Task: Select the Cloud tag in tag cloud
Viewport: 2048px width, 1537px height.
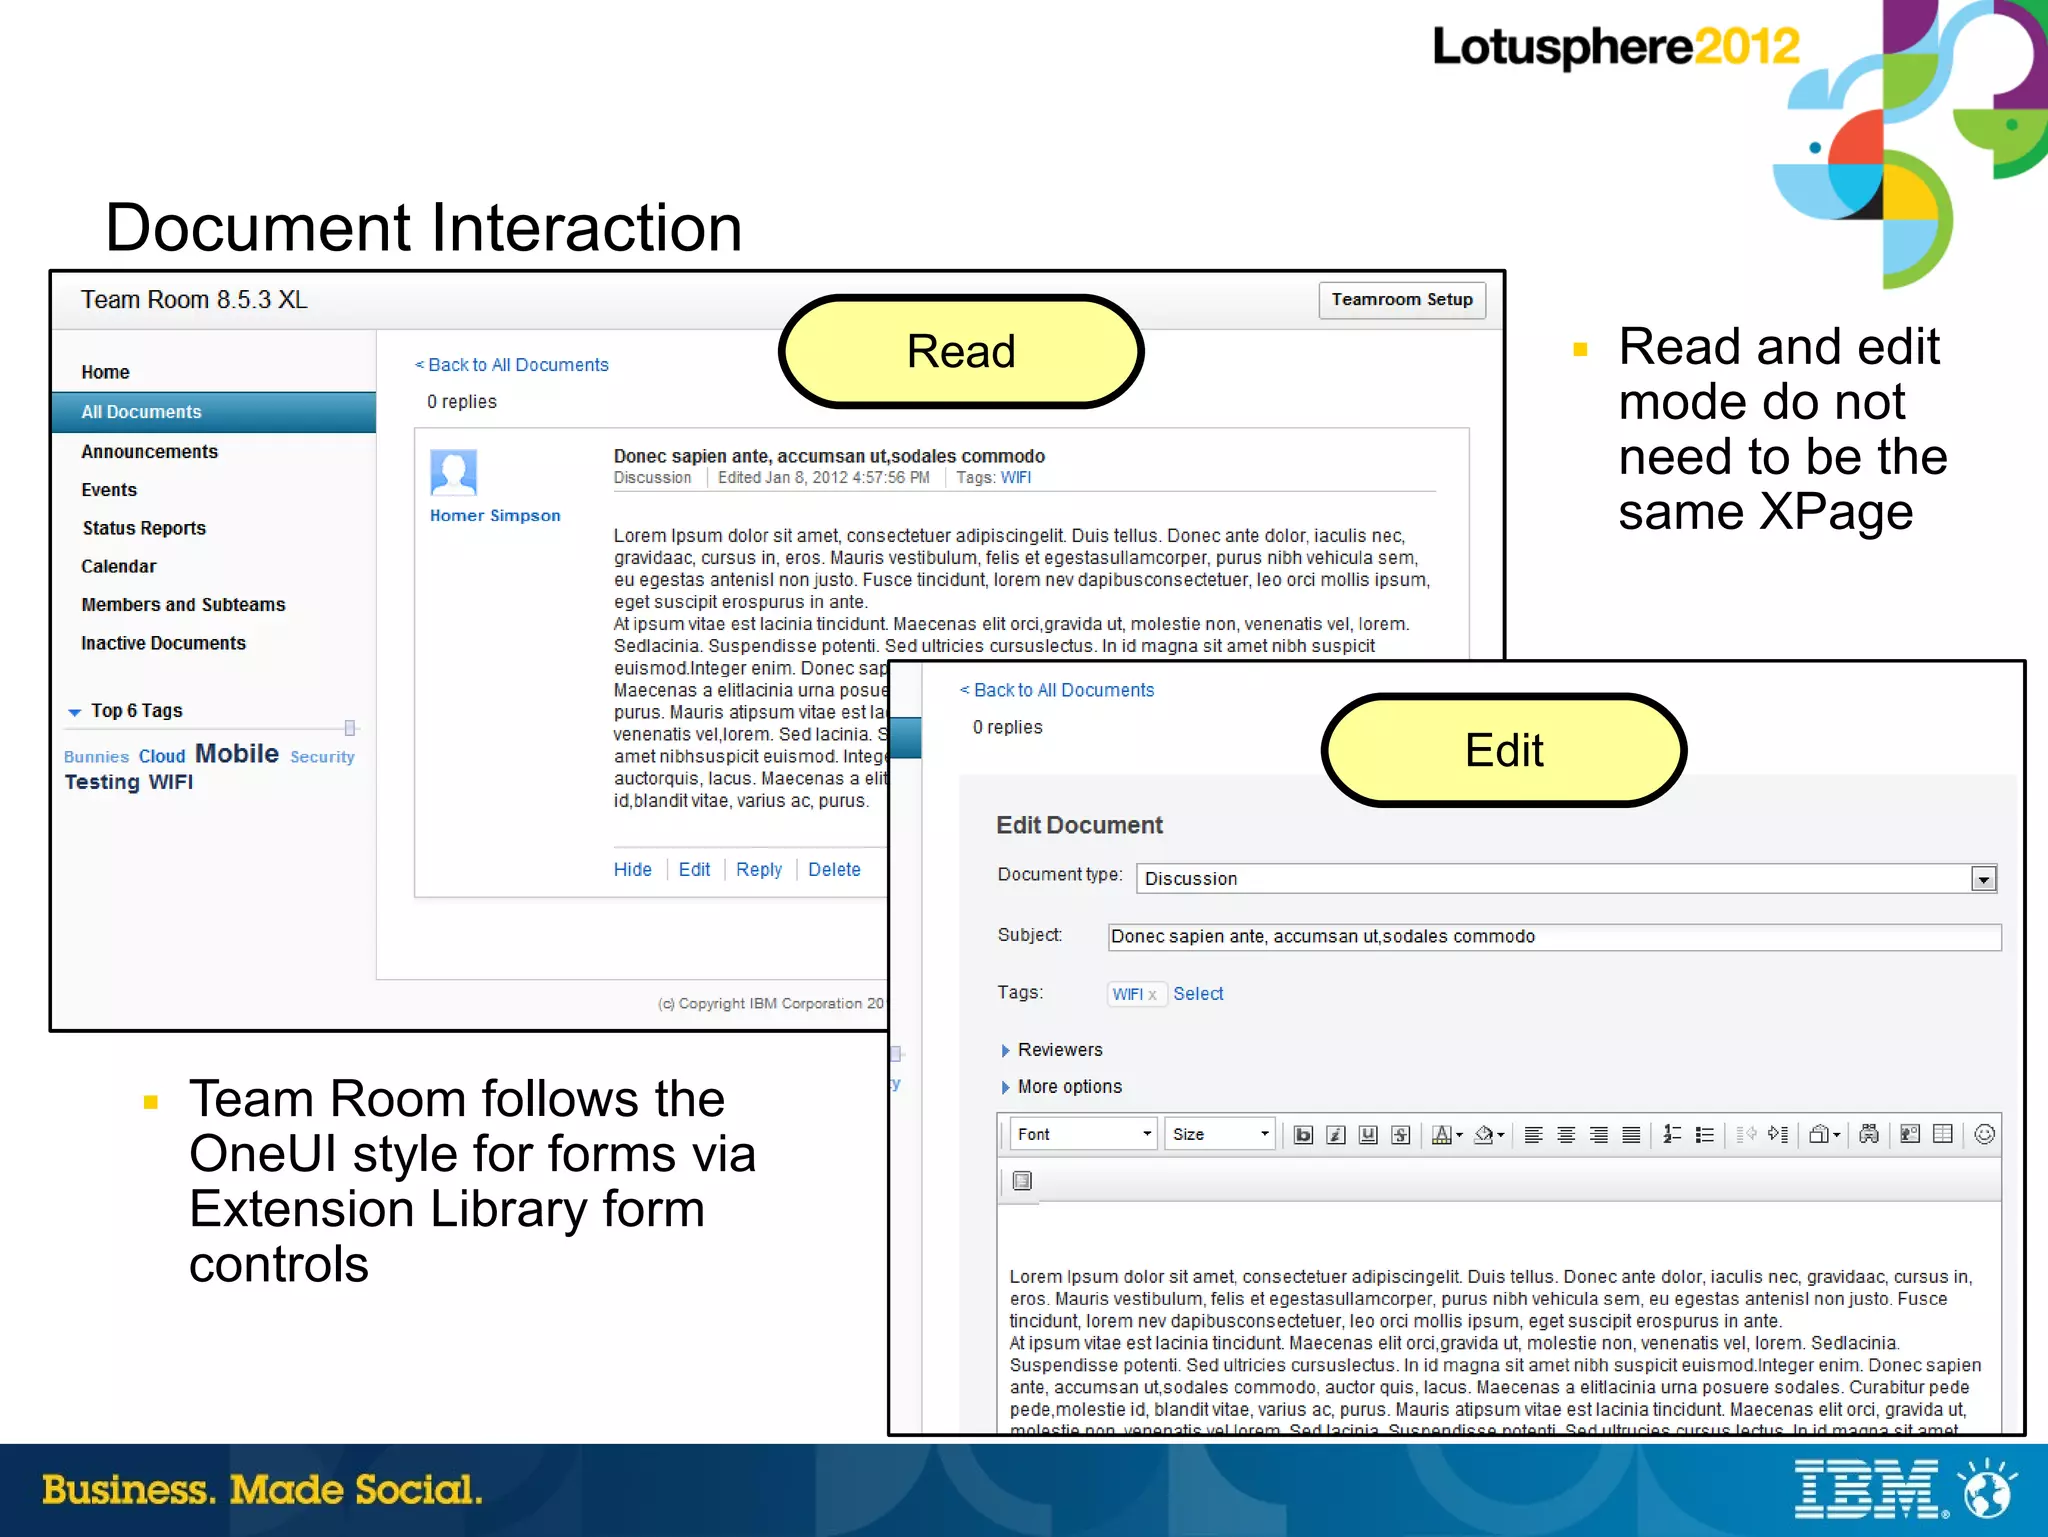Action: click(x=162, y=756)
